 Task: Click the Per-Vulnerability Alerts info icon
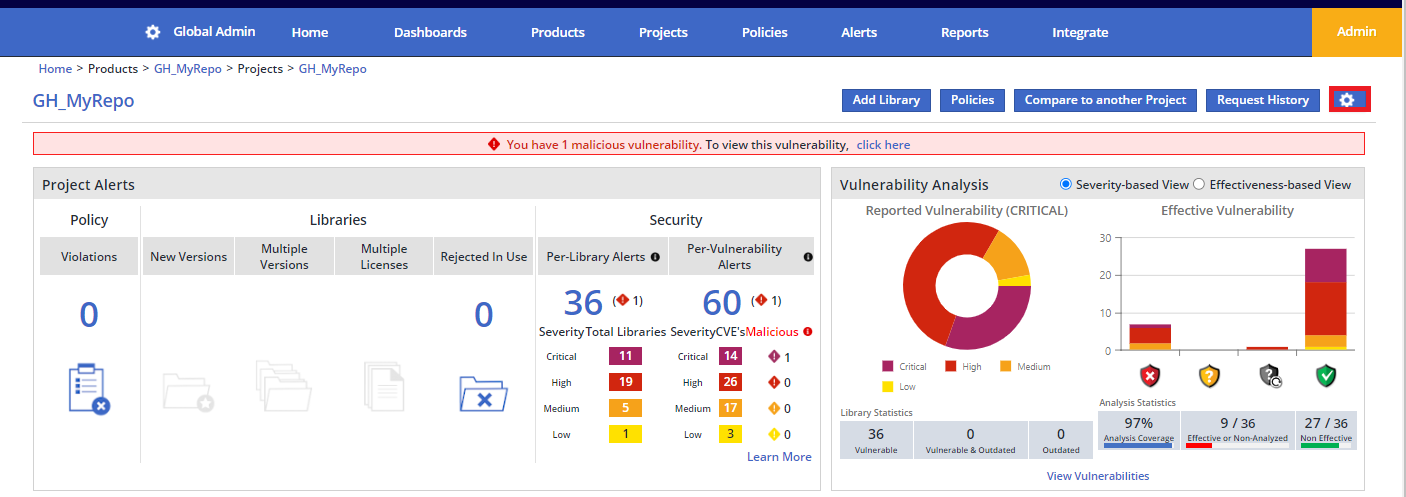tap(807, 257)
